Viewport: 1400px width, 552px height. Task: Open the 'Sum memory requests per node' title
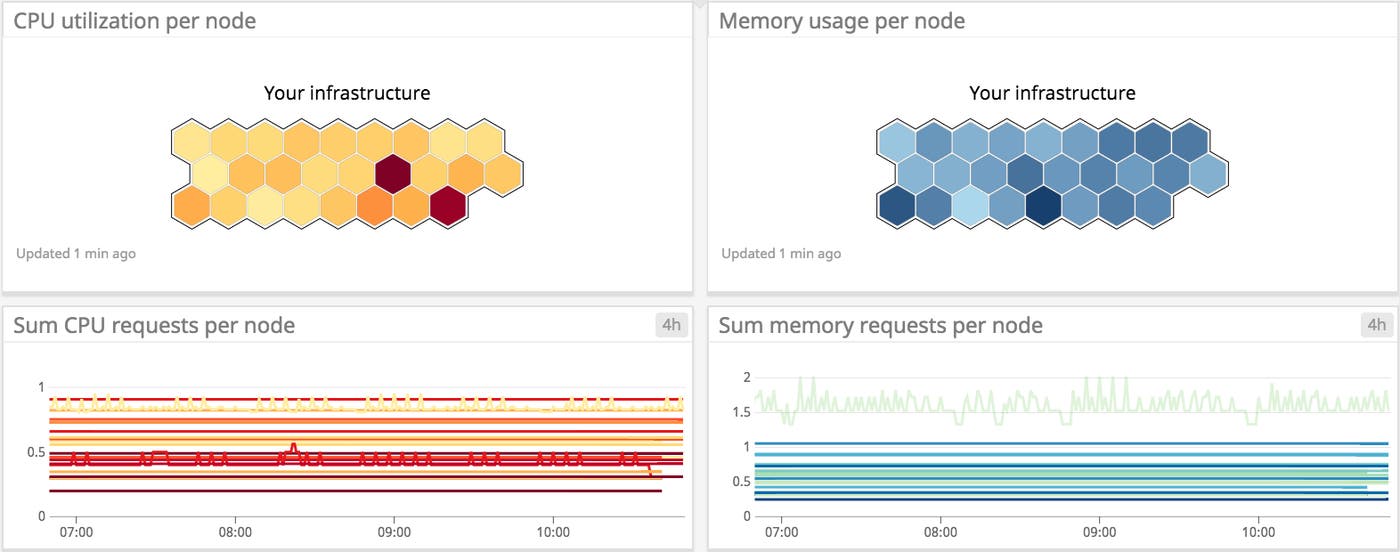[x=880, y=325]
